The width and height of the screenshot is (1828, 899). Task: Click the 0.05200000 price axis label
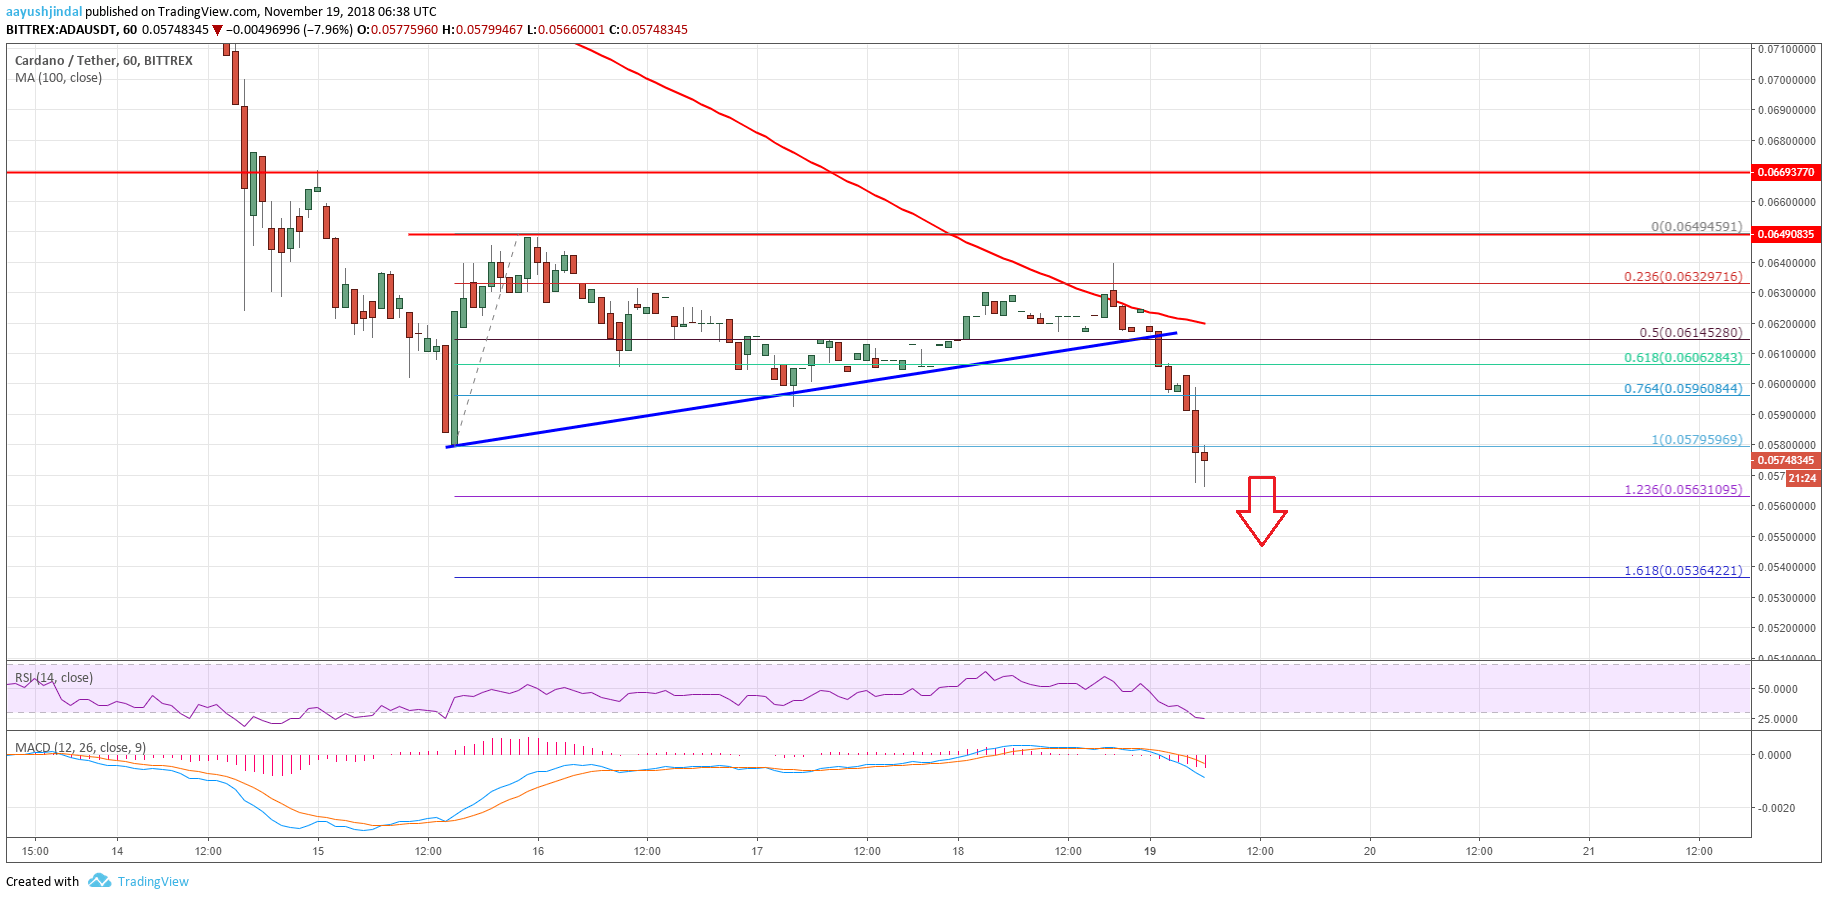[1788, 628]
